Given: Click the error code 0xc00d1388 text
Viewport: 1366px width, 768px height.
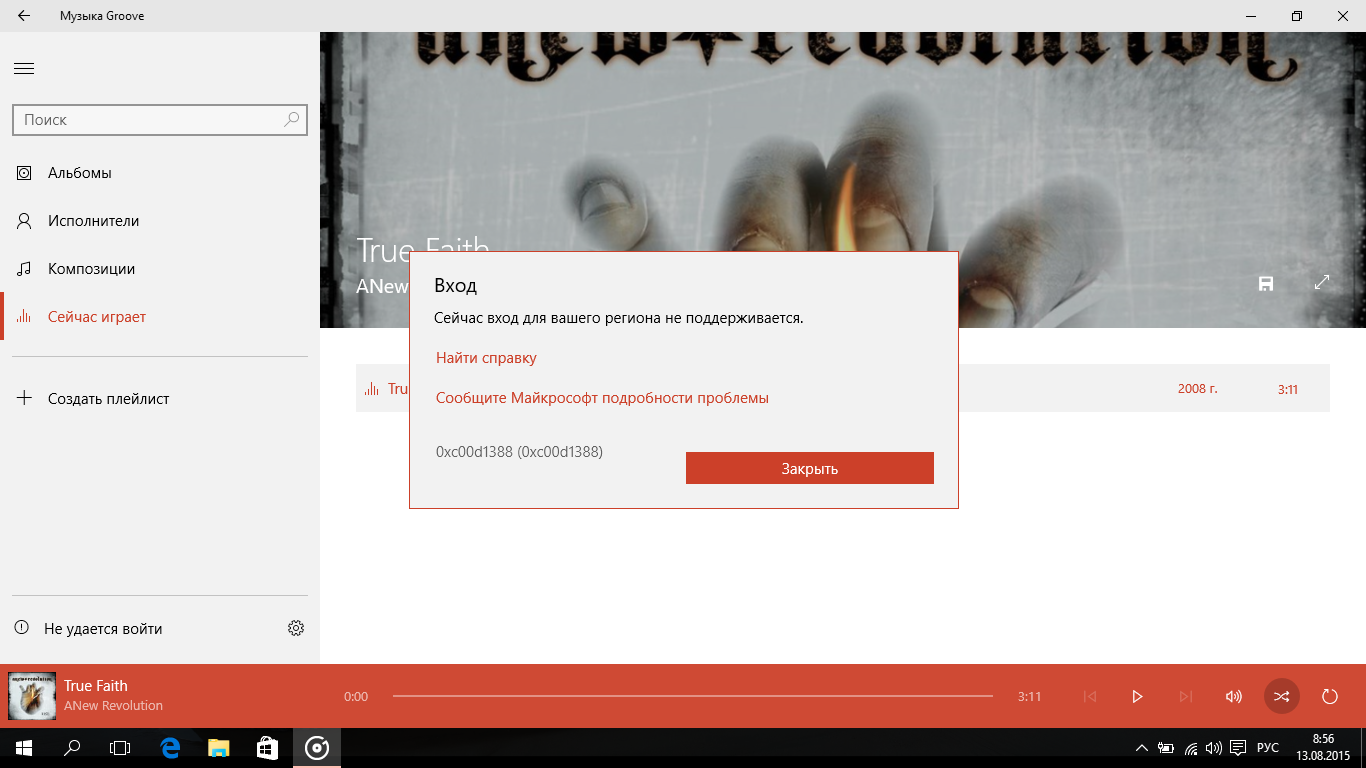Looking at the screenshot, I should click(519, 452).
